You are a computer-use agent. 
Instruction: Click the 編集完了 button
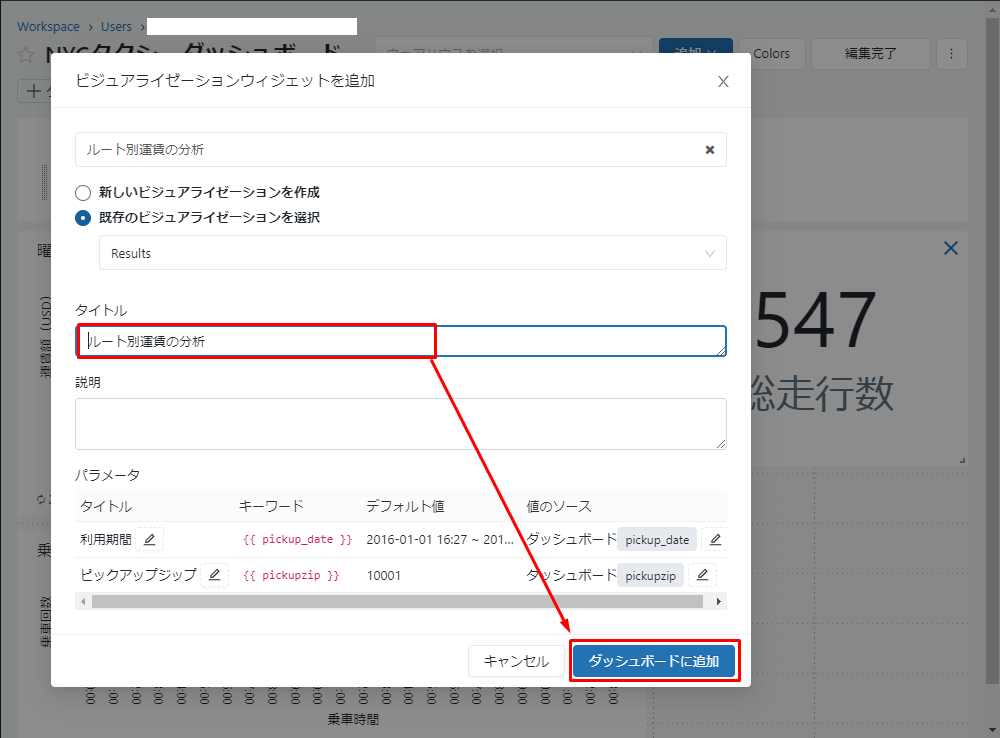click(870, 54)
